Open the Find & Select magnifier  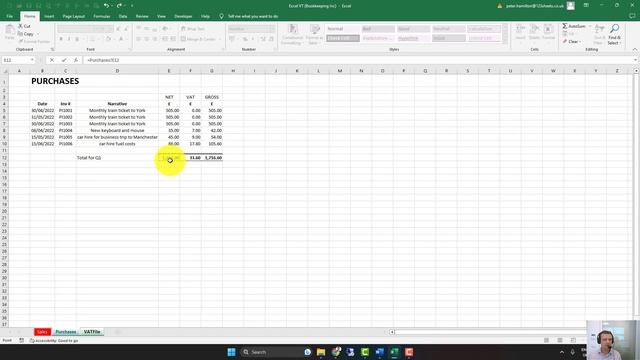pyautogui.click(x=614, y=34)
